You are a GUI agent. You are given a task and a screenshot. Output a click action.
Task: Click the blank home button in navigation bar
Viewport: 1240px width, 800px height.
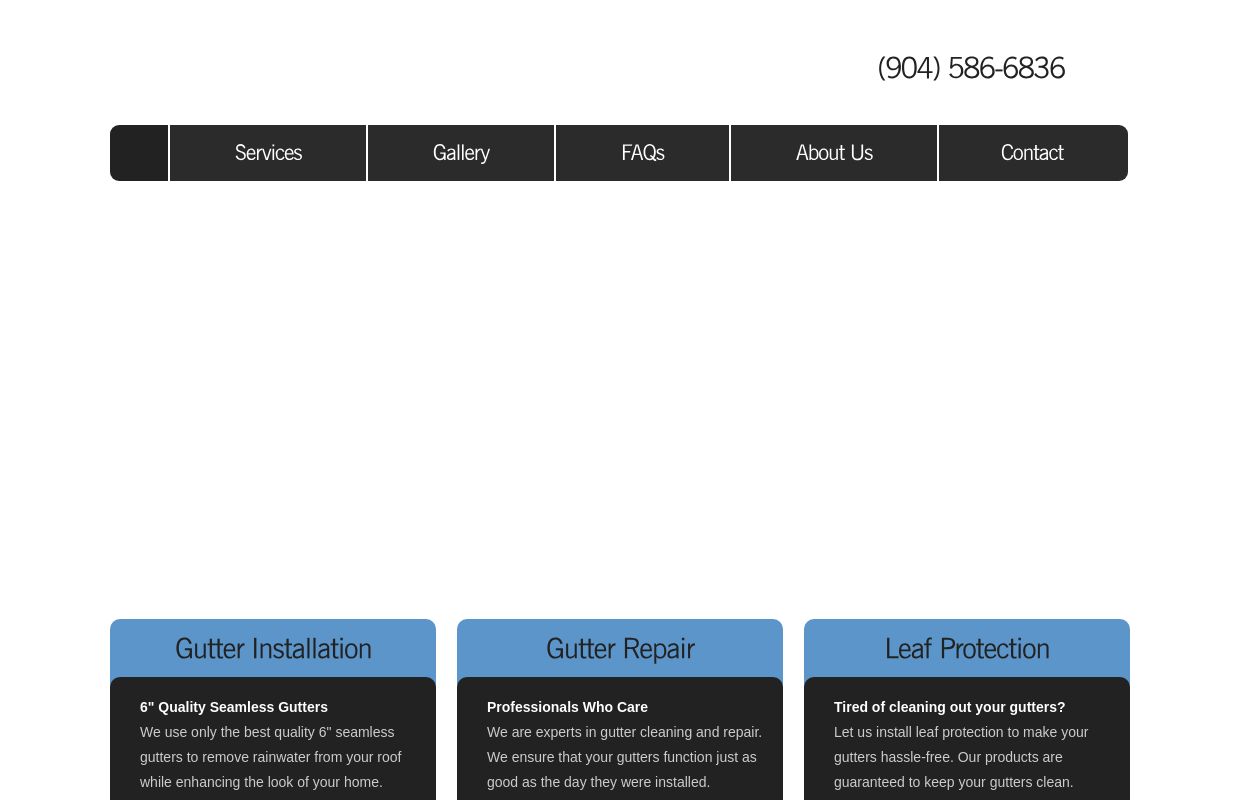[x=139, y=153]
